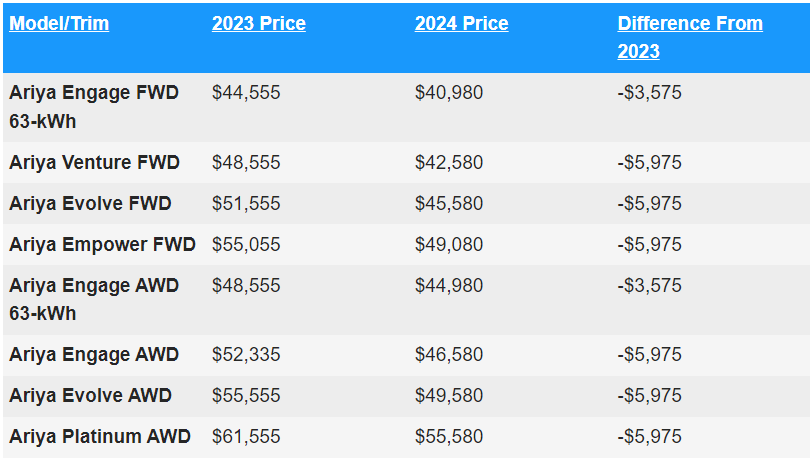Click the Difference From 2023 header

(x=690, y=37)
